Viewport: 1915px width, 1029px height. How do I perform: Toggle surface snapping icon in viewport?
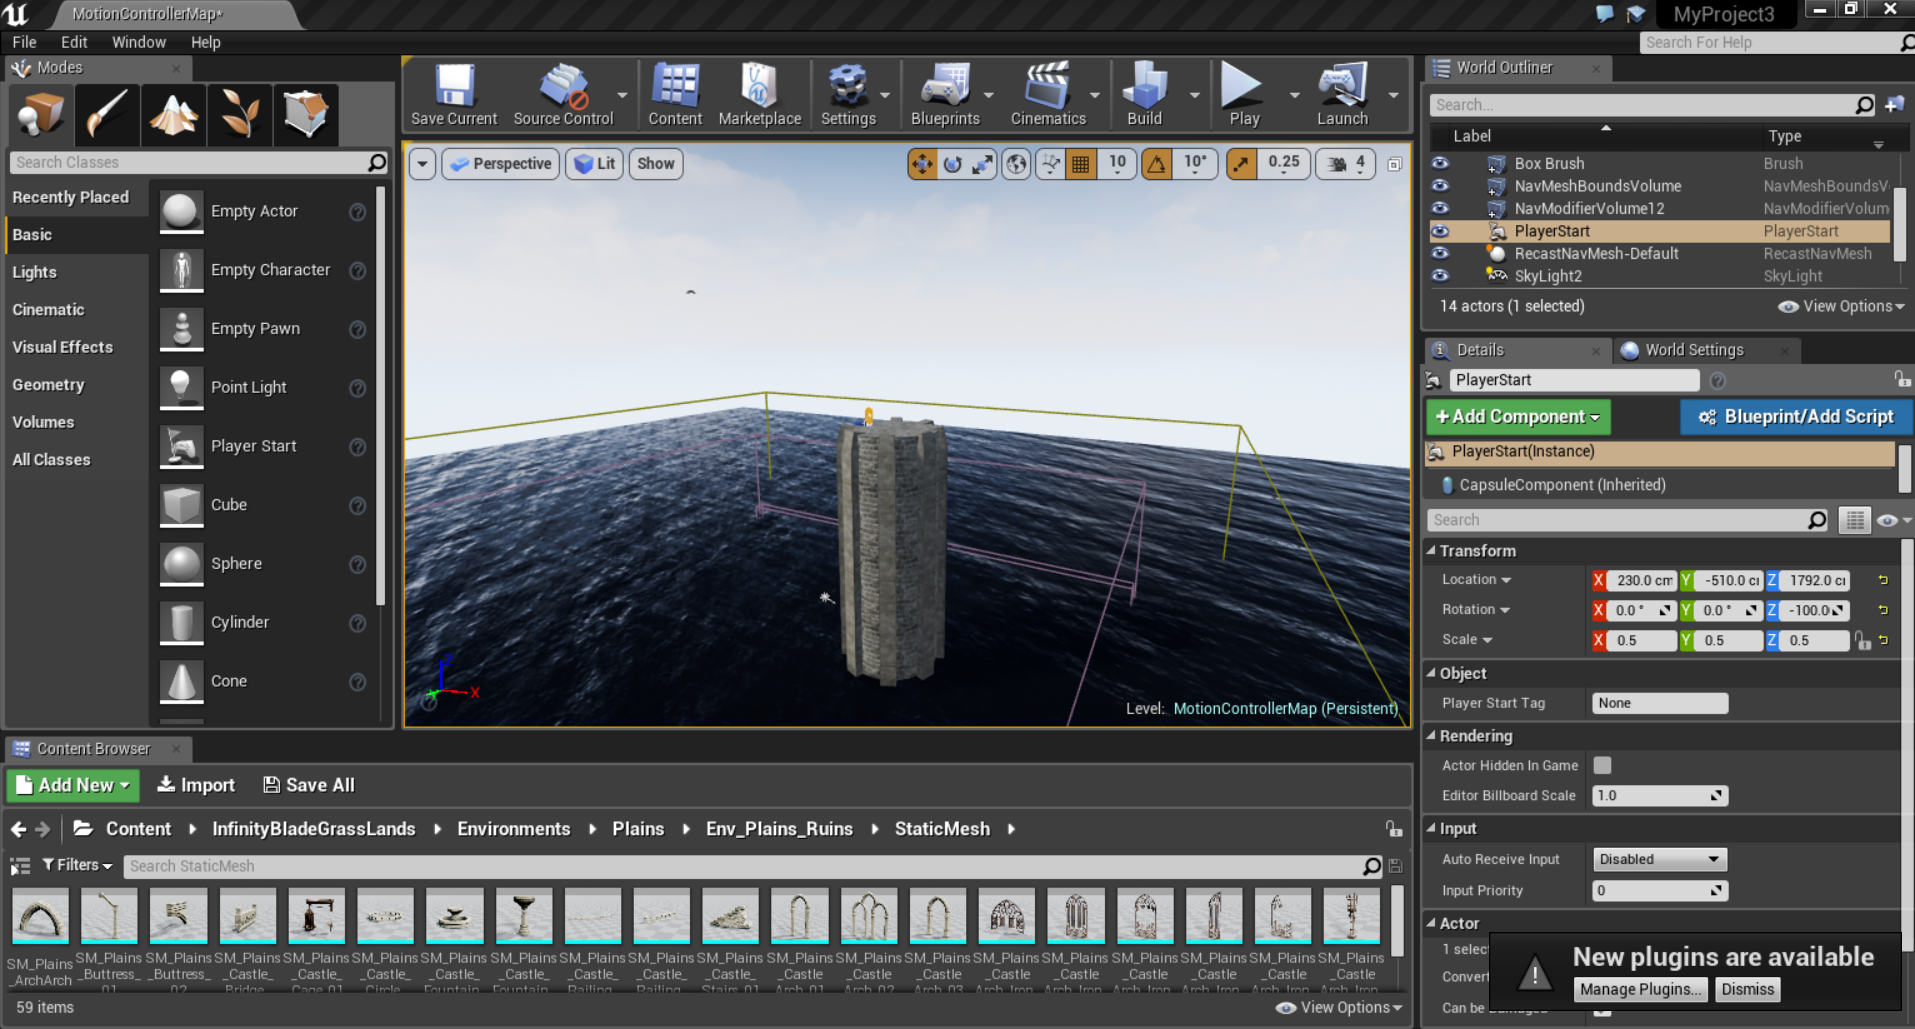[x=1050, y=164]
